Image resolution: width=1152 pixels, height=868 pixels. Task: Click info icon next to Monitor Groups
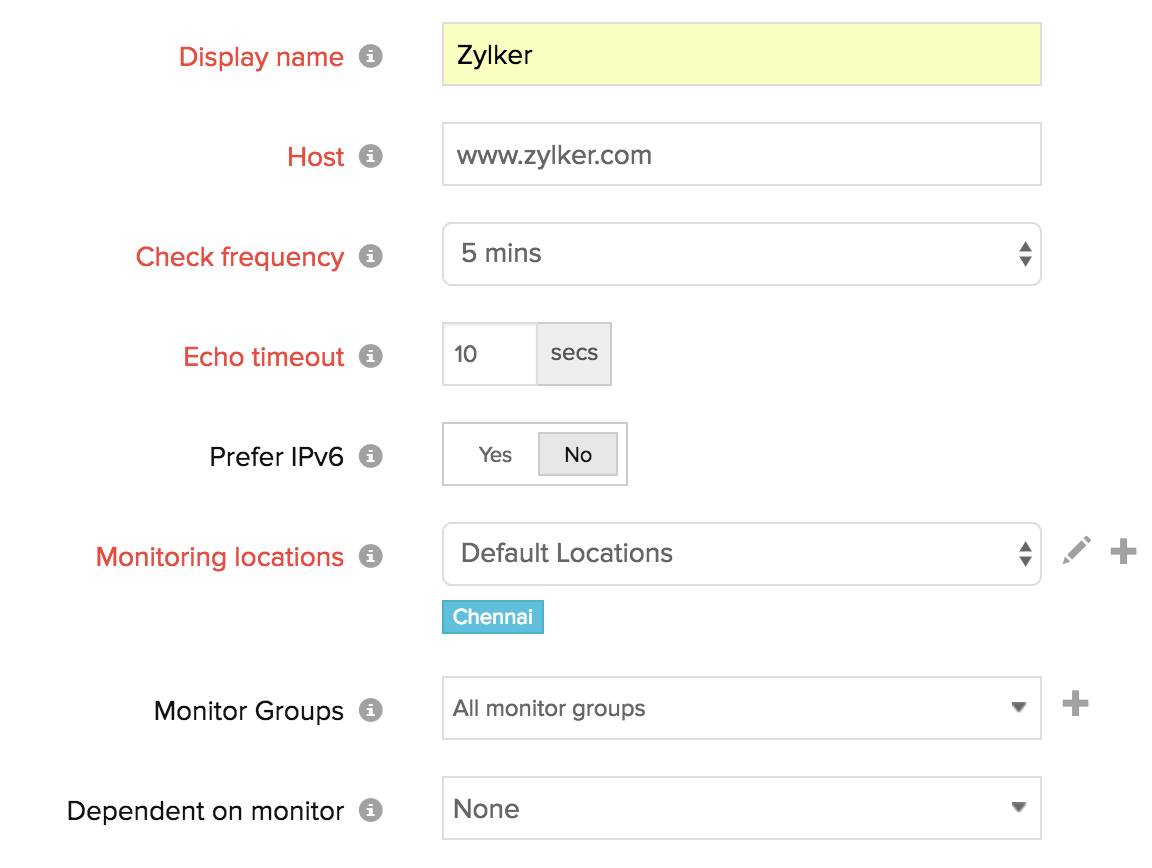pyautogui.click(x=371, y=710)
